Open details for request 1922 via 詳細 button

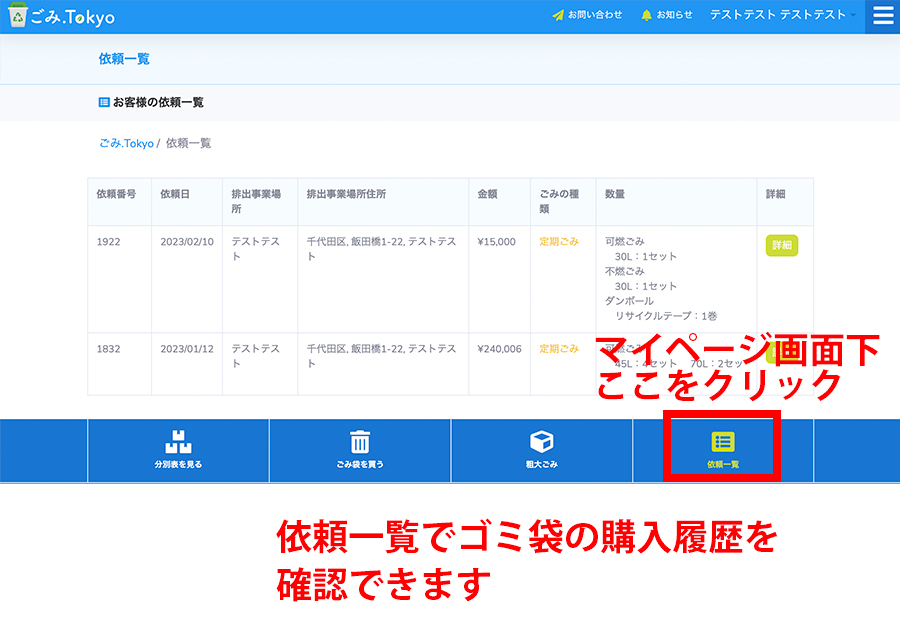[x=779, y=245]
